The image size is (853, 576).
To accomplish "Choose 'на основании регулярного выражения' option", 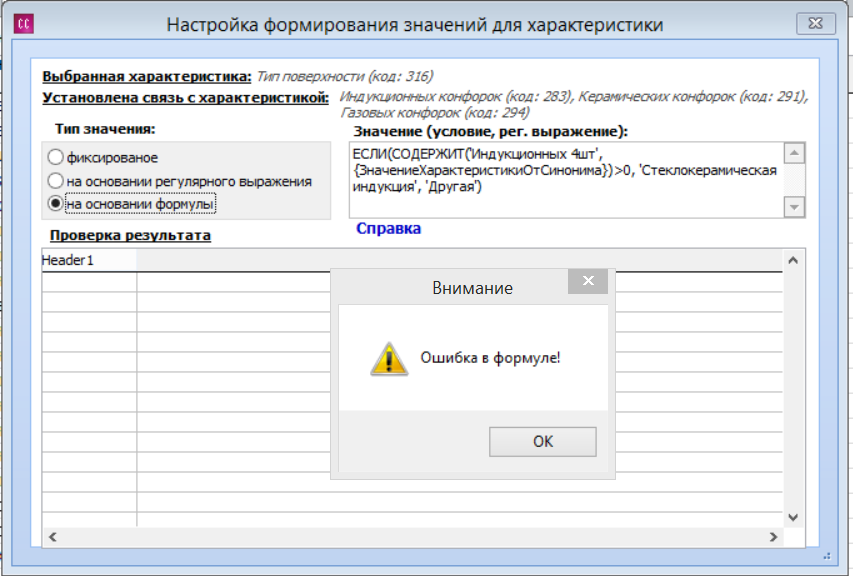I will point(180,181).
